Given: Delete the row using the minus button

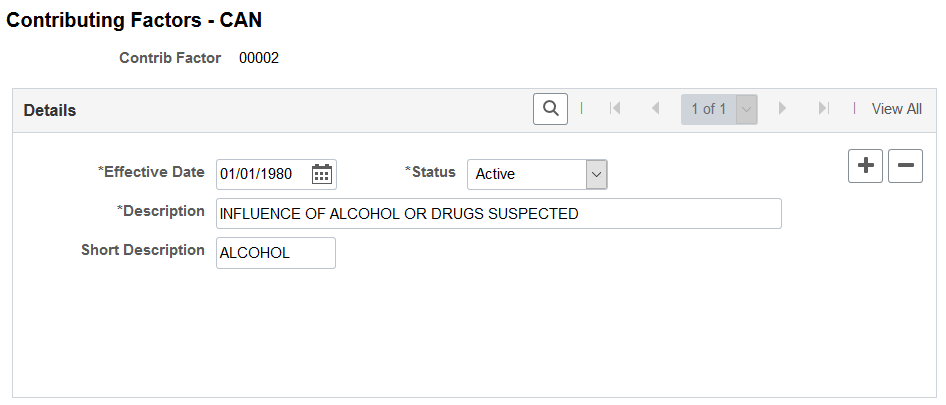Looking at the screenshot, I should click(x=906, y=165).
